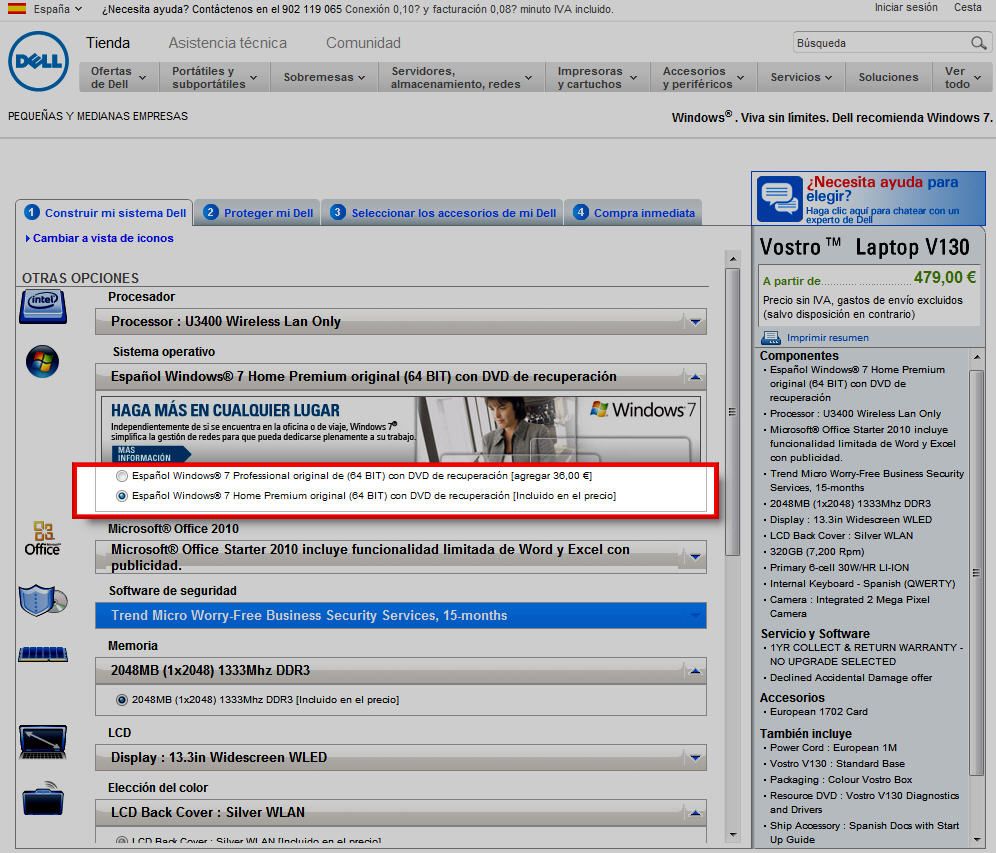
Task: Switch to the Proteger mi Dell tab
Action: 258,213
